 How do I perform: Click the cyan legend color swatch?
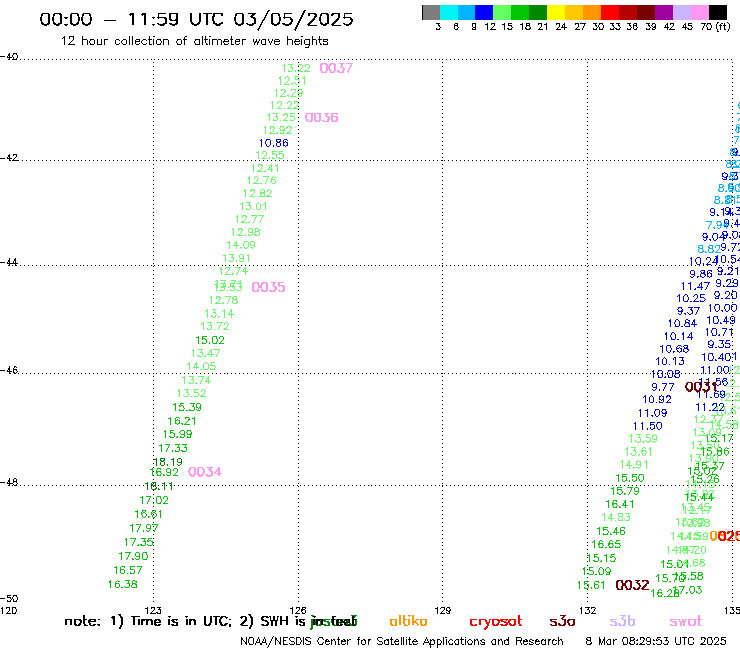[x=448, y=12]
